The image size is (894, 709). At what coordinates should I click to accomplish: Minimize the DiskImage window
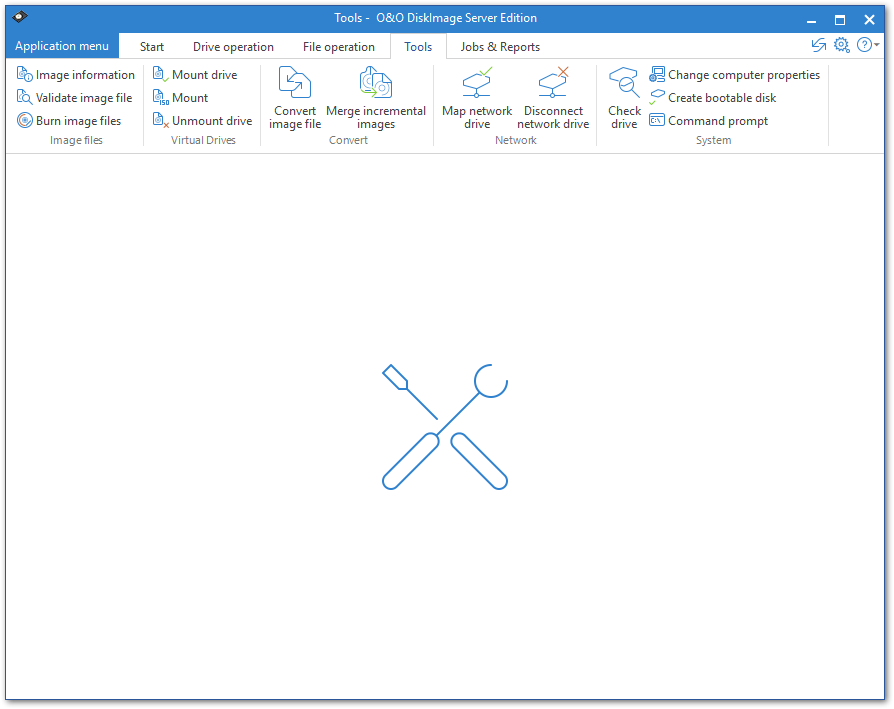point(811,20)
